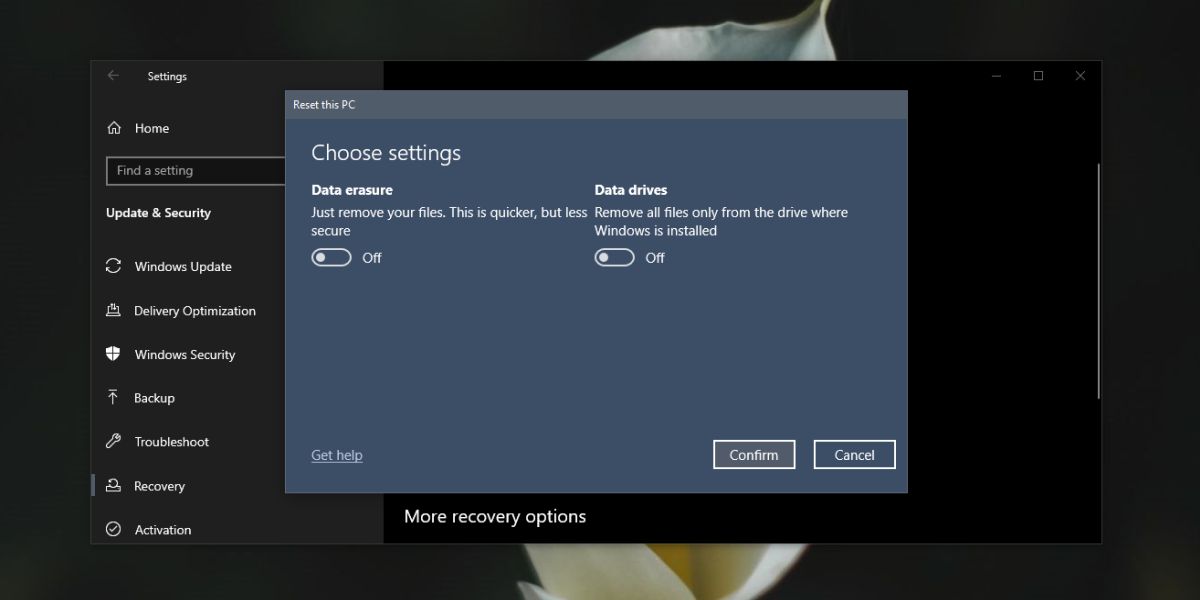Open Windows Update settings page
Viewport: 1200px width, 600px height.
[x=183, y=267]
